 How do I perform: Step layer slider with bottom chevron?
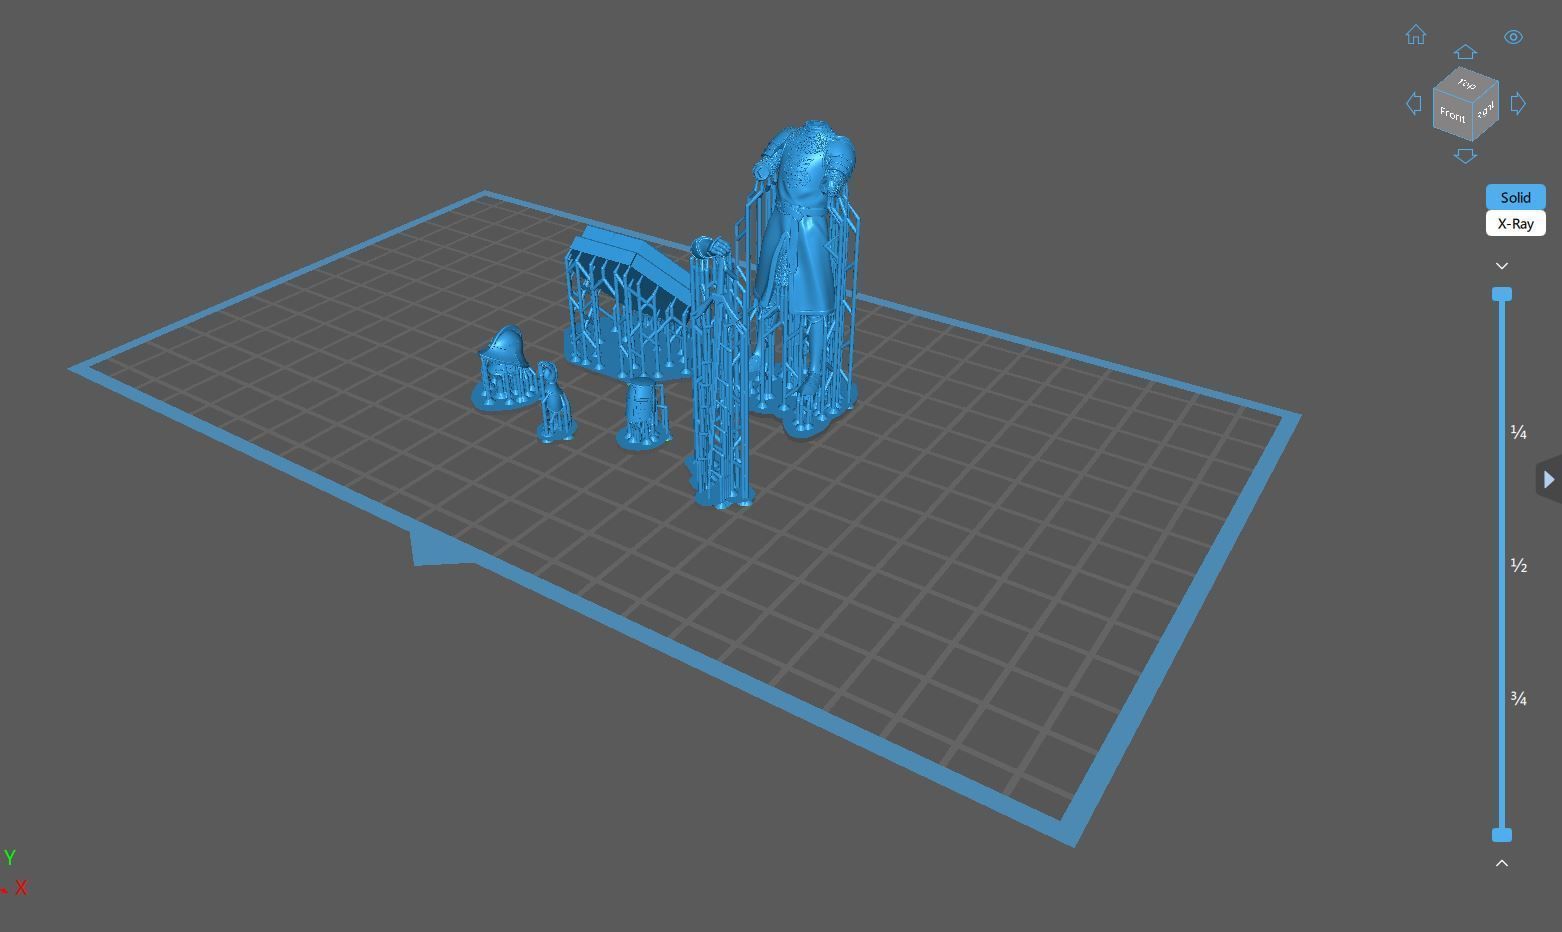click(x=1501, y=863)
